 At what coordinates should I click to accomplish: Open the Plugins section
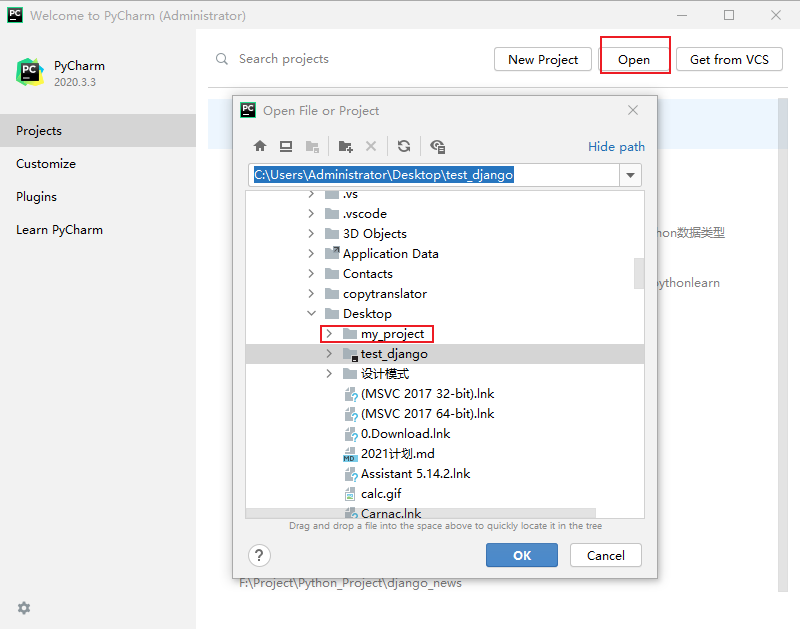point(98,196)
